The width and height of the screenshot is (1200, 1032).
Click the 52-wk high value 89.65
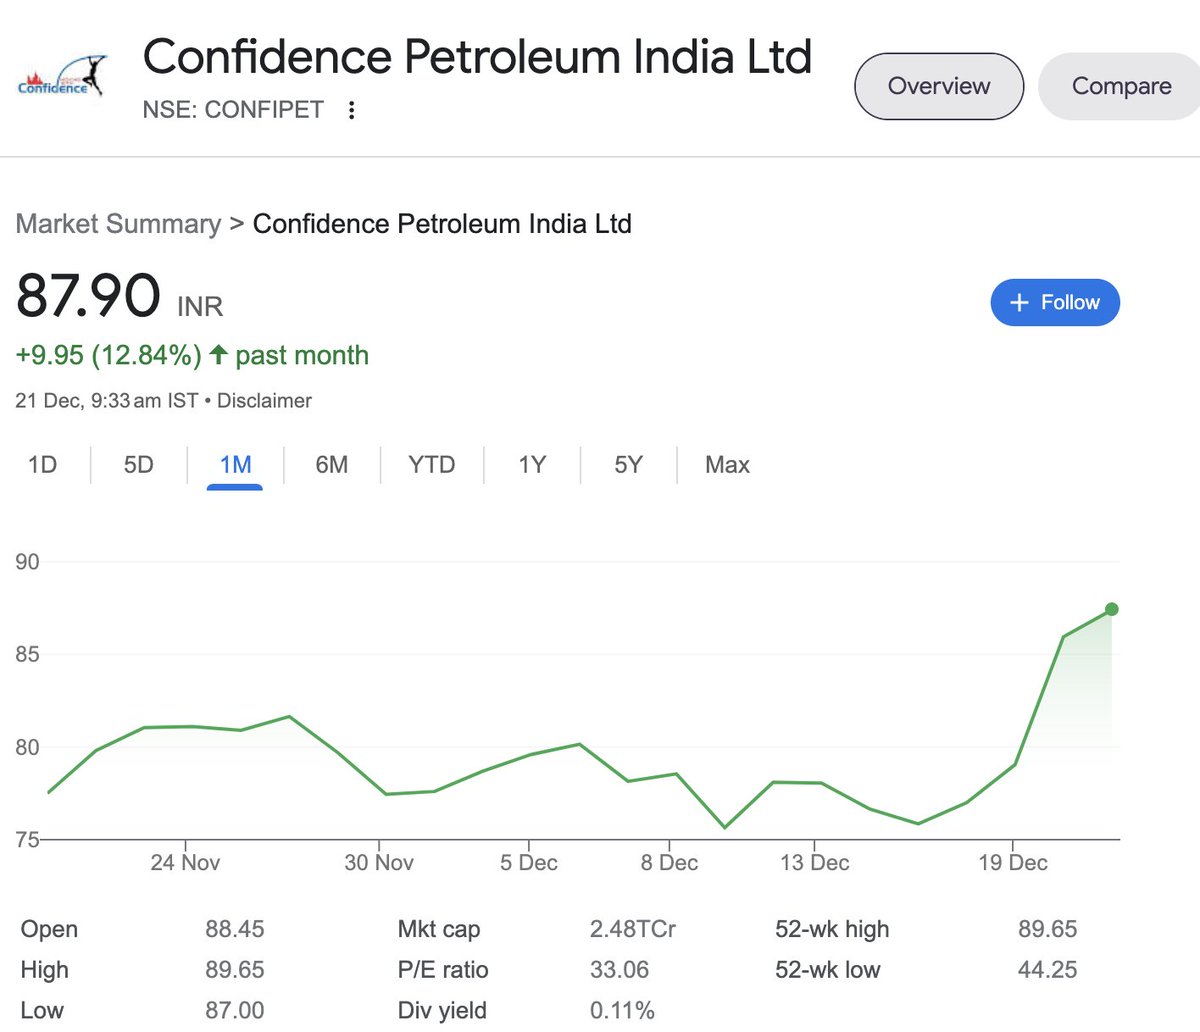(x=1048, y=929)
